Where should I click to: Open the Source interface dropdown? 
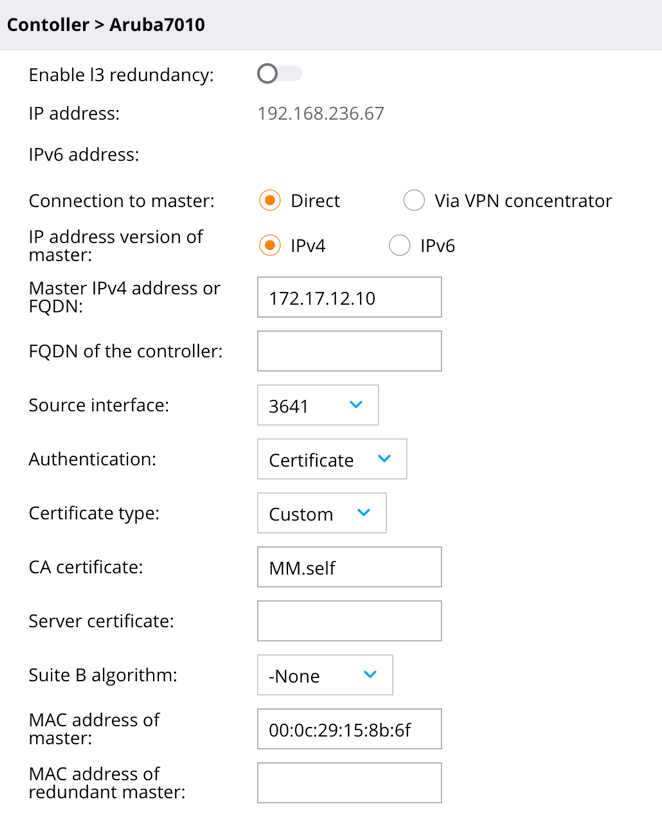click(x=318, y=405)
